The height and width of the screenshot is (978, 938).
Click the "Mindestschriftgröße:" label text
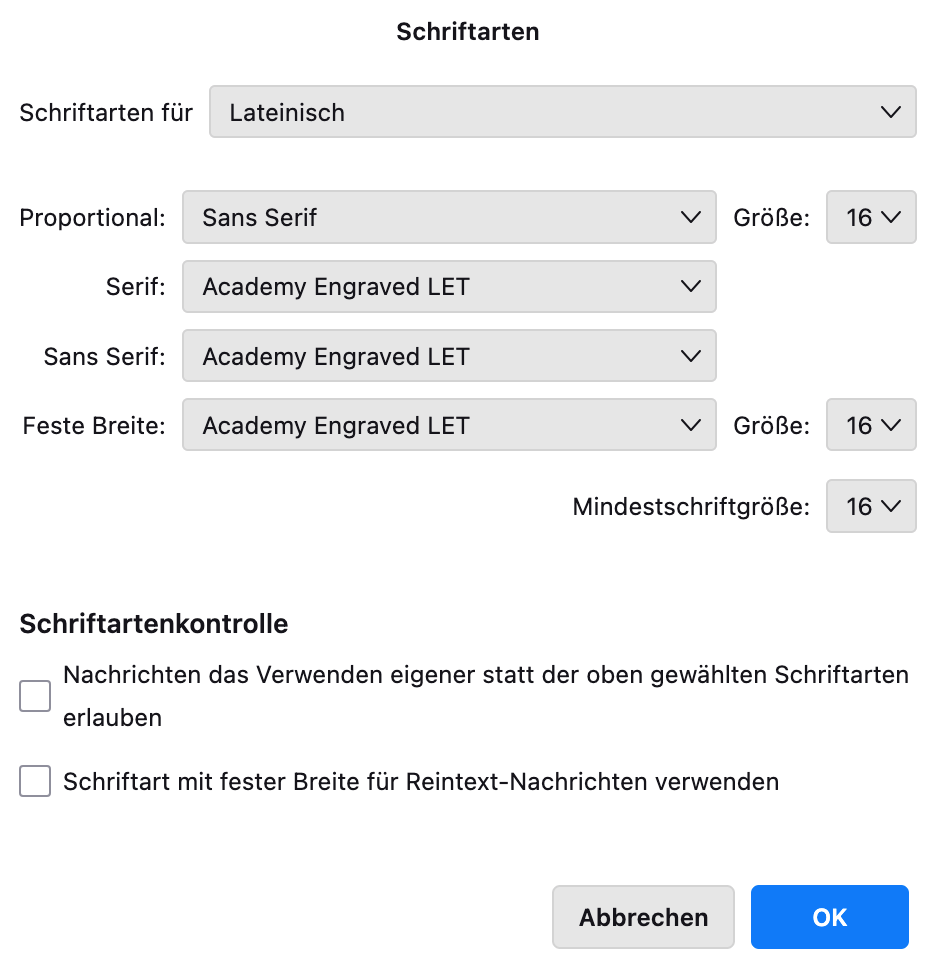point(691,507)
